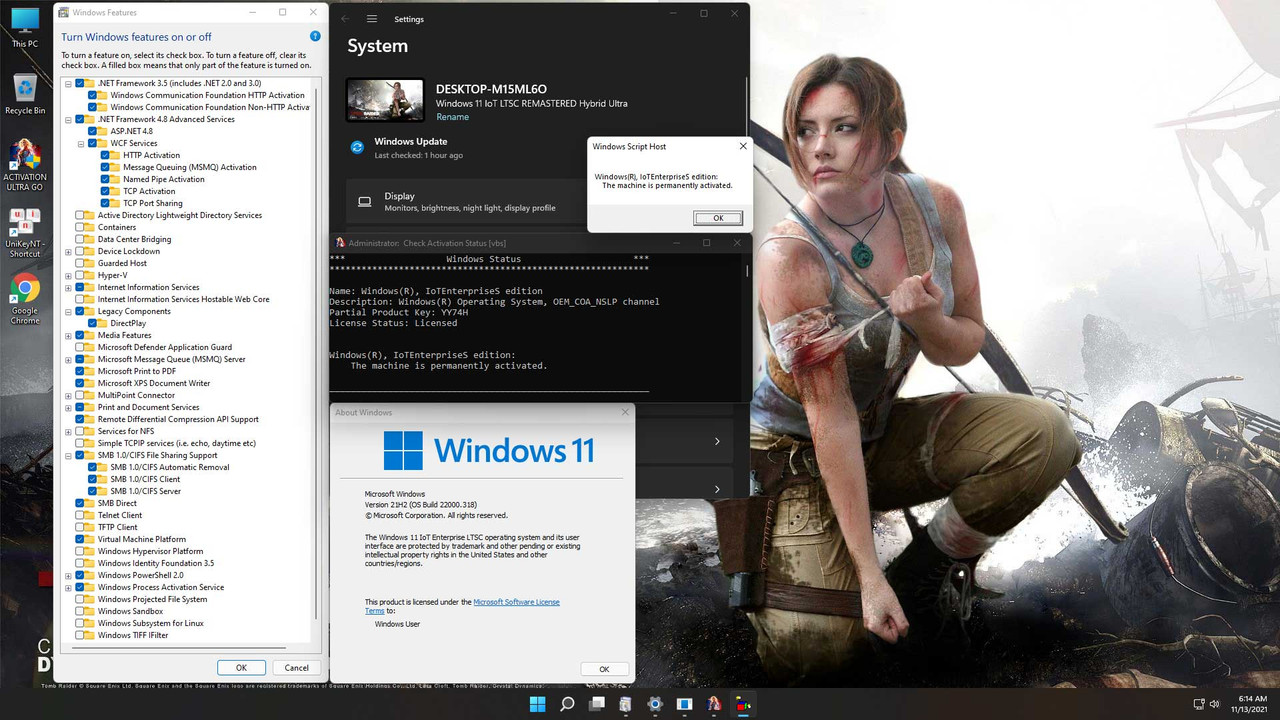Click the red-yellow app icon on taskbar
This screenshot has height=720, width=1280.
click(743, 704)
